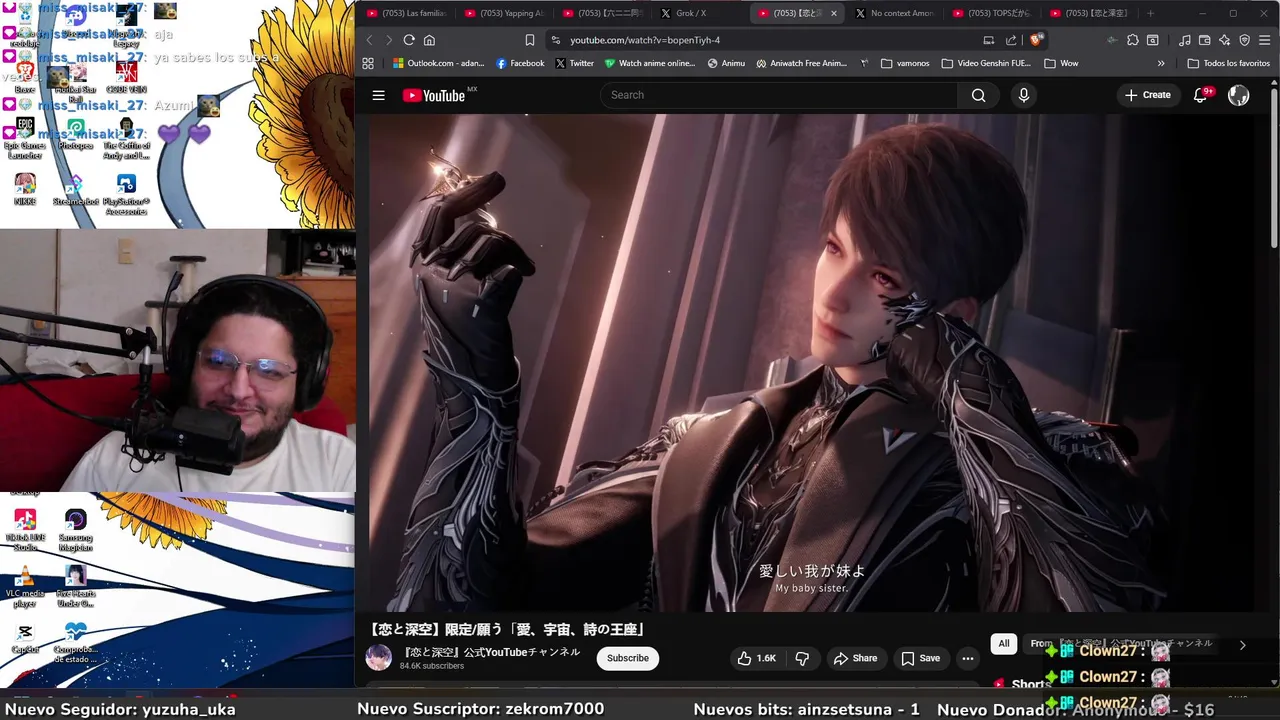Switch to the Las familias YouTube tab
Screen dimensions: 1280x720
(x=405, y=13)
